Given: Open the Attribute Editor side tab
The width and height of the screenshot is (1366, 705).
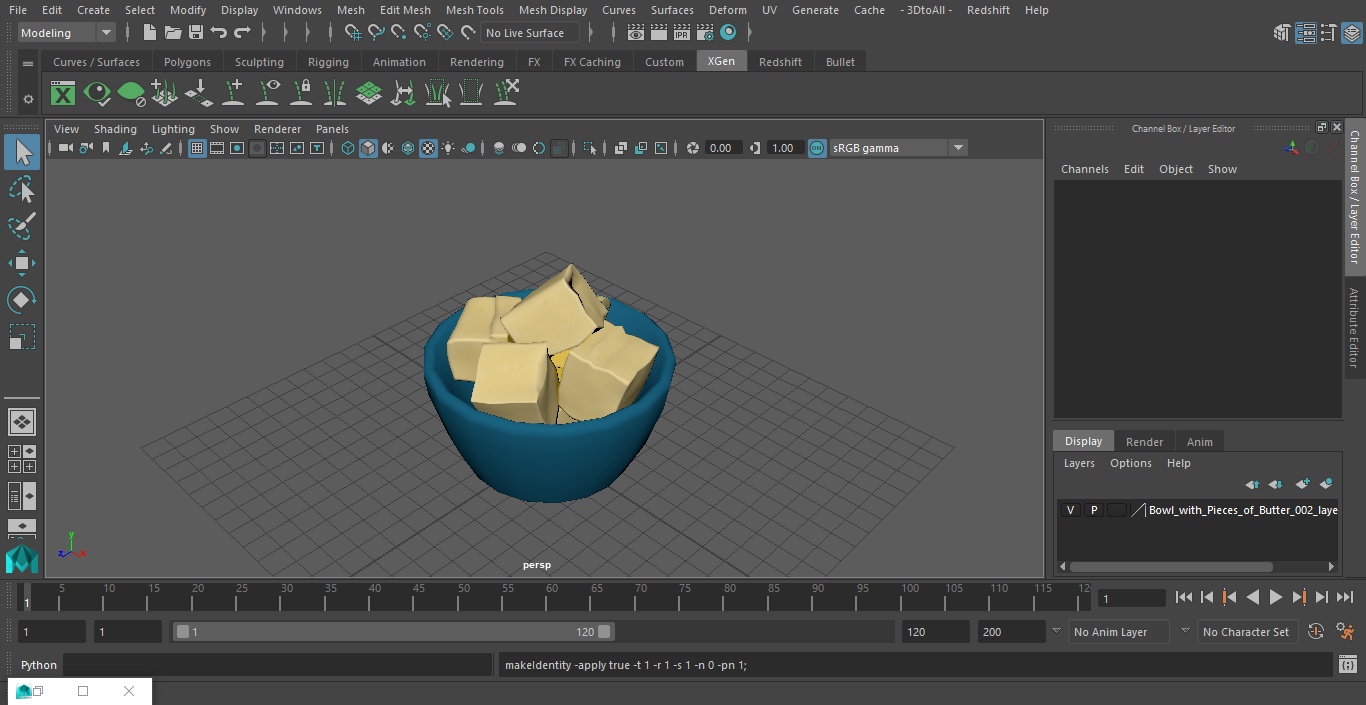Looking at the screenshot, I should tap(1354, 328).
